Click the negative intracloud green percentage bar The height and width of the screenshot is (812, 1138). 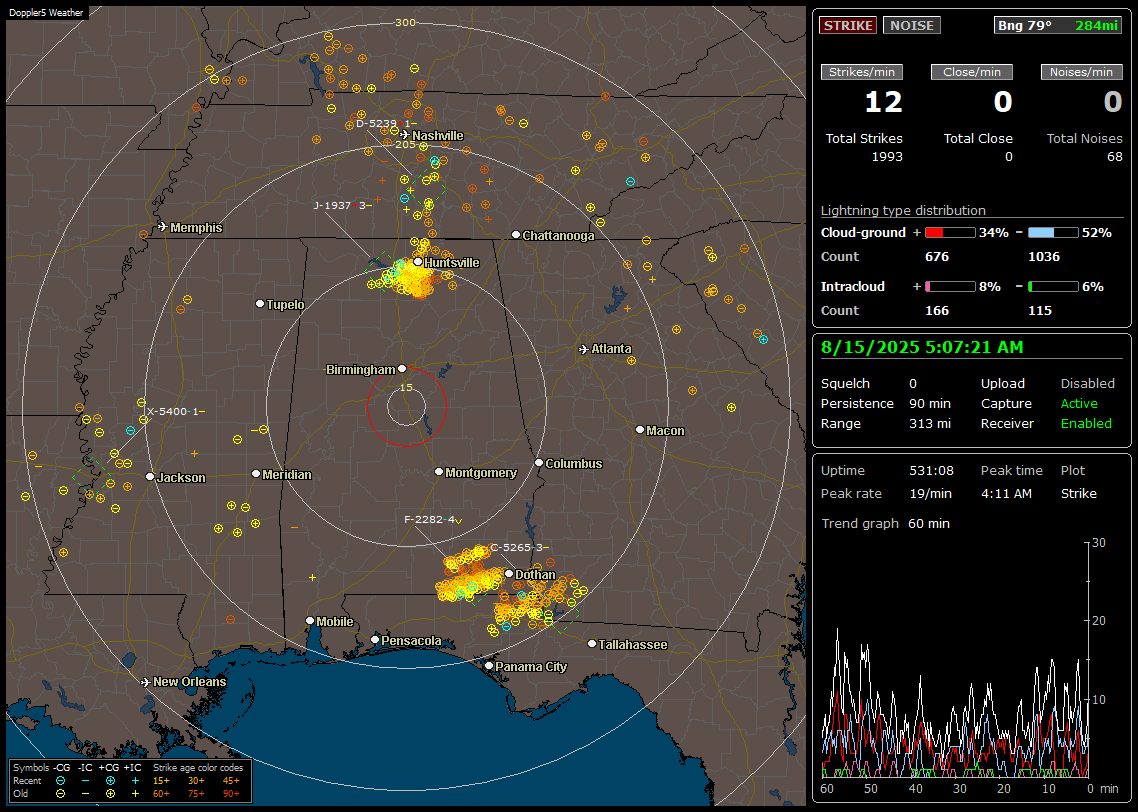(x=1053, y=287)
